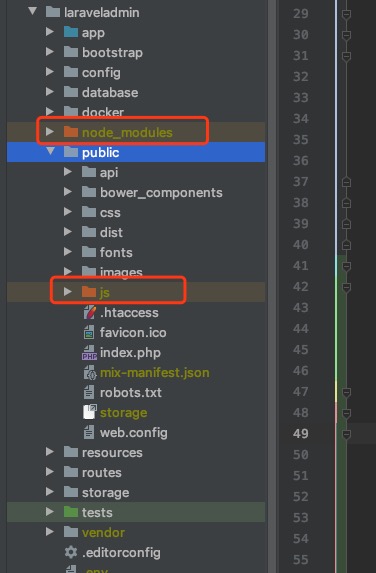Toggle code fold marker on line 29

point(346,15)
